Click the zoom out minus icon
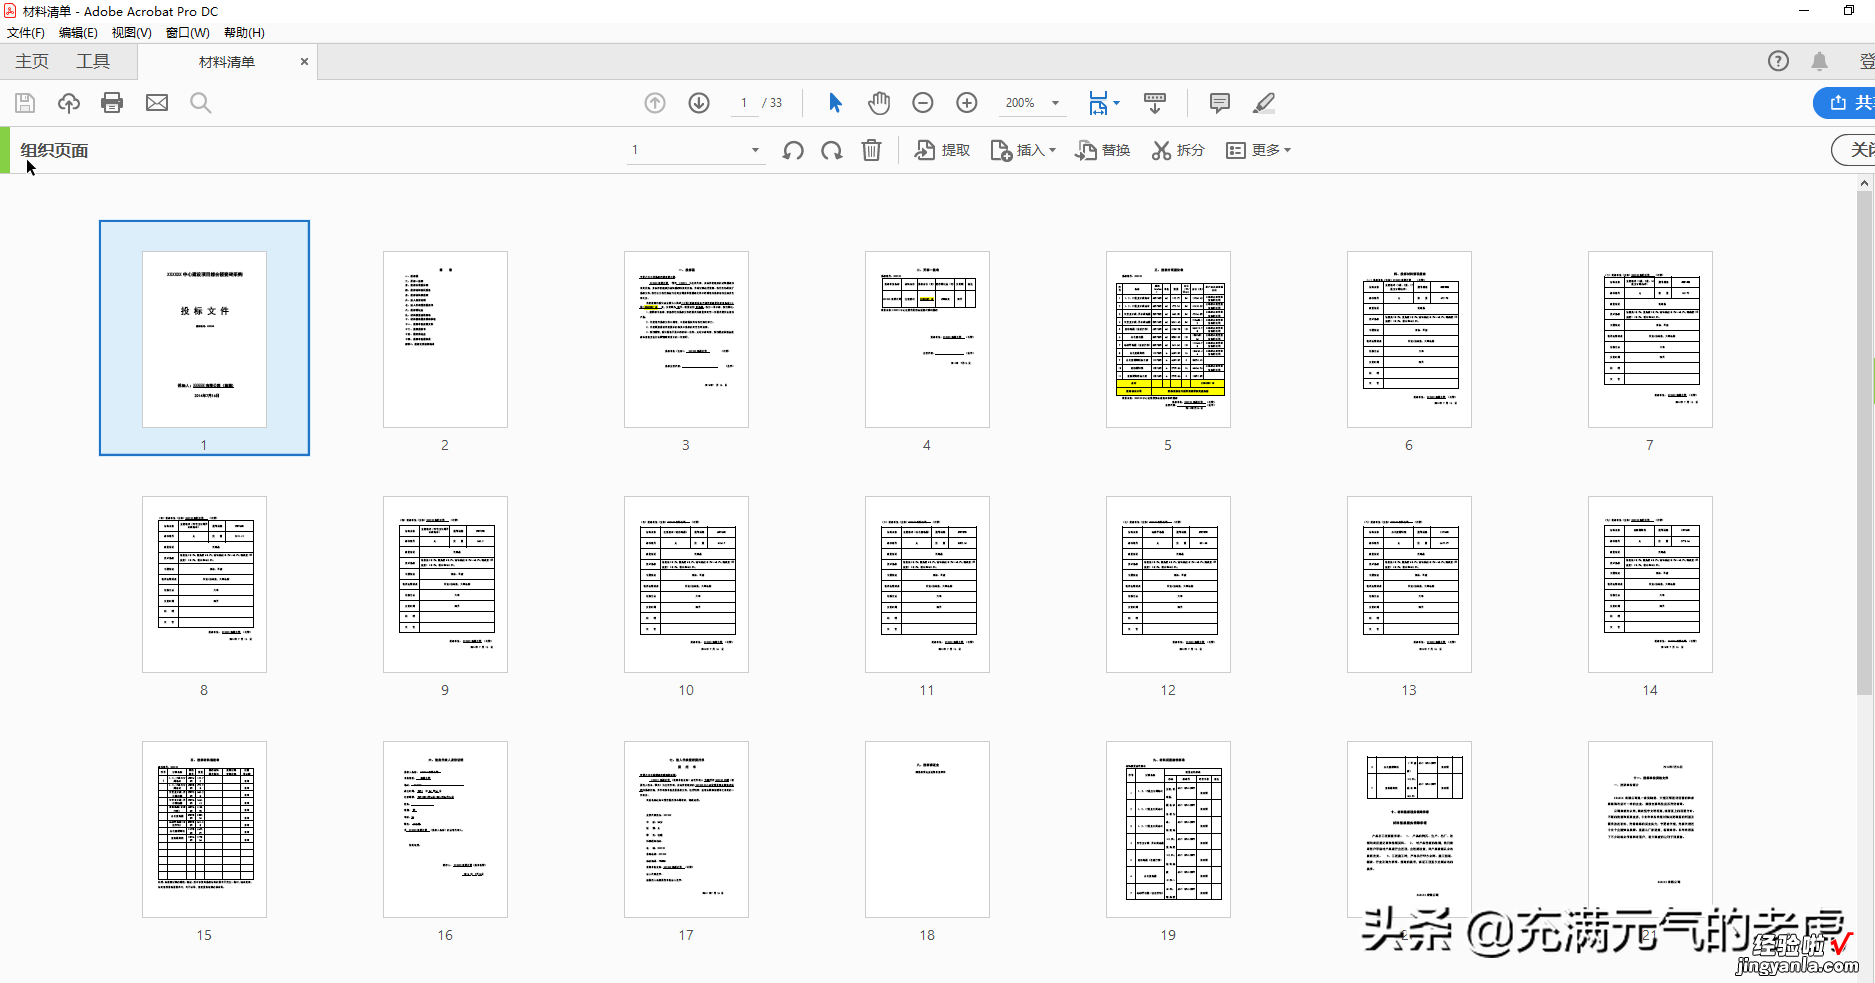The image size is (1875, 983). tap(923, 103)
